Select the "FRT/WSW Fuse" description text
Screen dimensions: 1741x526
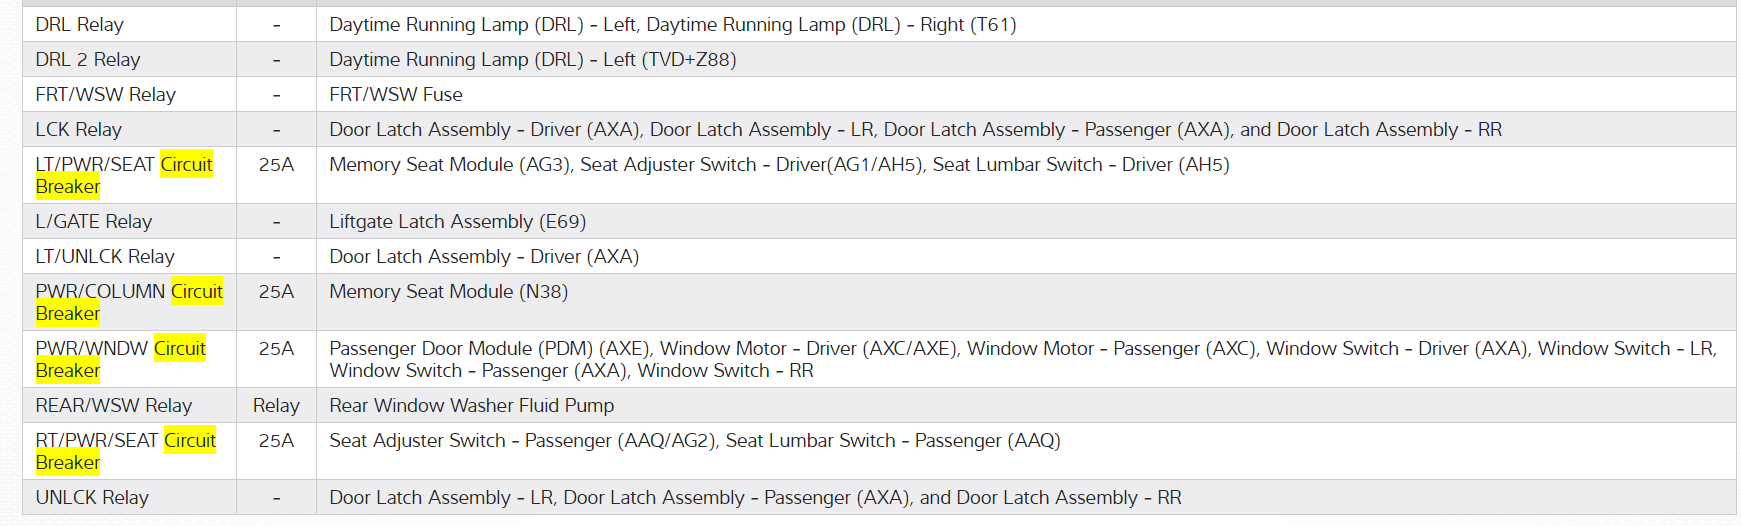[396, 95]
